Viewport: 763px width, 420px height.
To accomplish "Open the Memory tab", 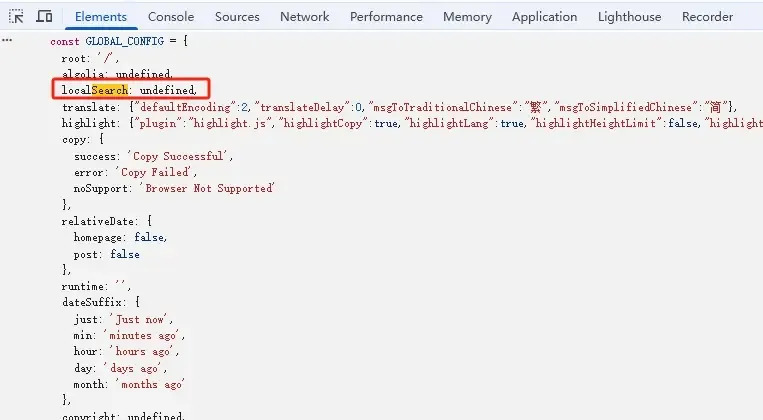I will (467, 17).
